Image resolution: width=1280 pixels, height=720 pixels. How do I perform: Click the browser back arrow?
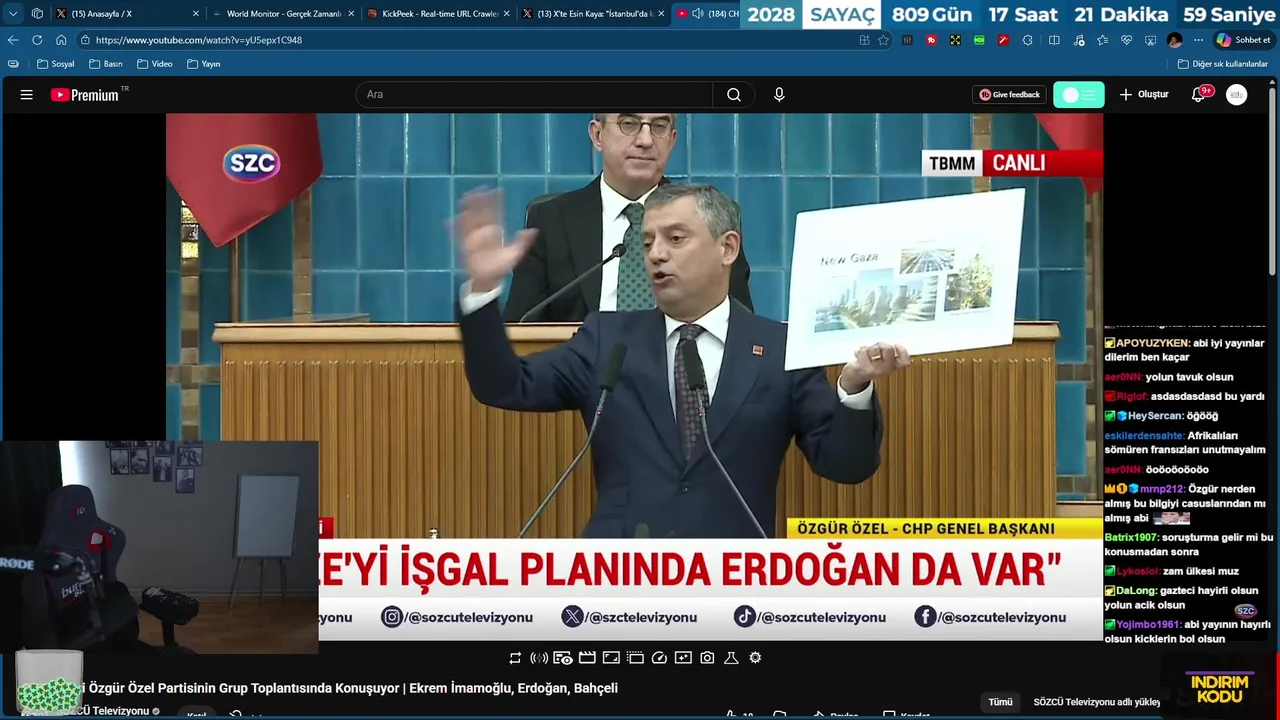point(13,40)
